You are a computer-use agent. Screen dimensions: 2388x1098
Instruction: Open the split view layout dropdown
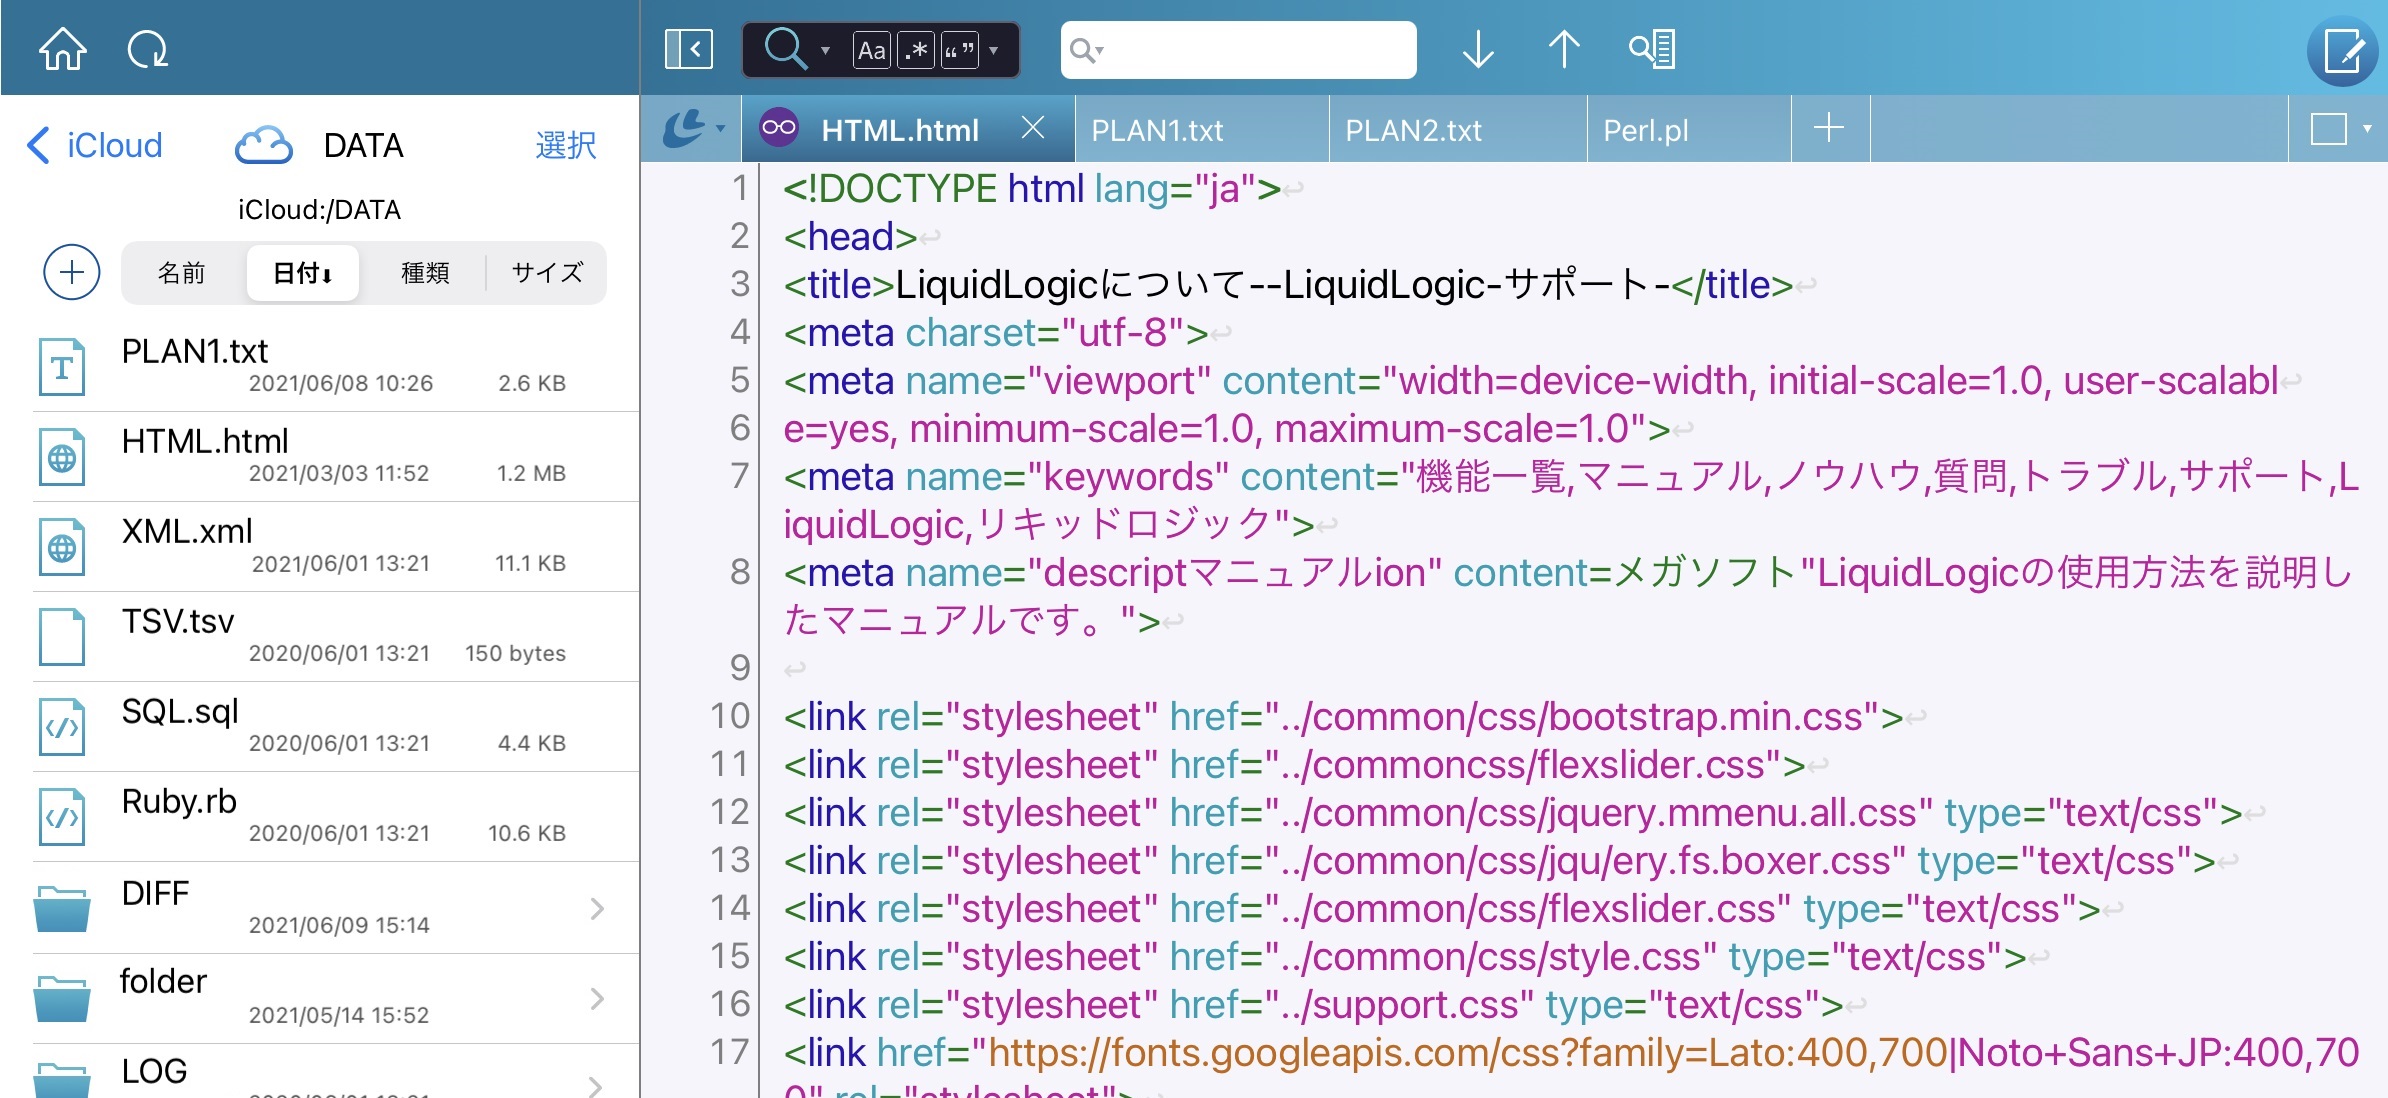pos(2340,129)
